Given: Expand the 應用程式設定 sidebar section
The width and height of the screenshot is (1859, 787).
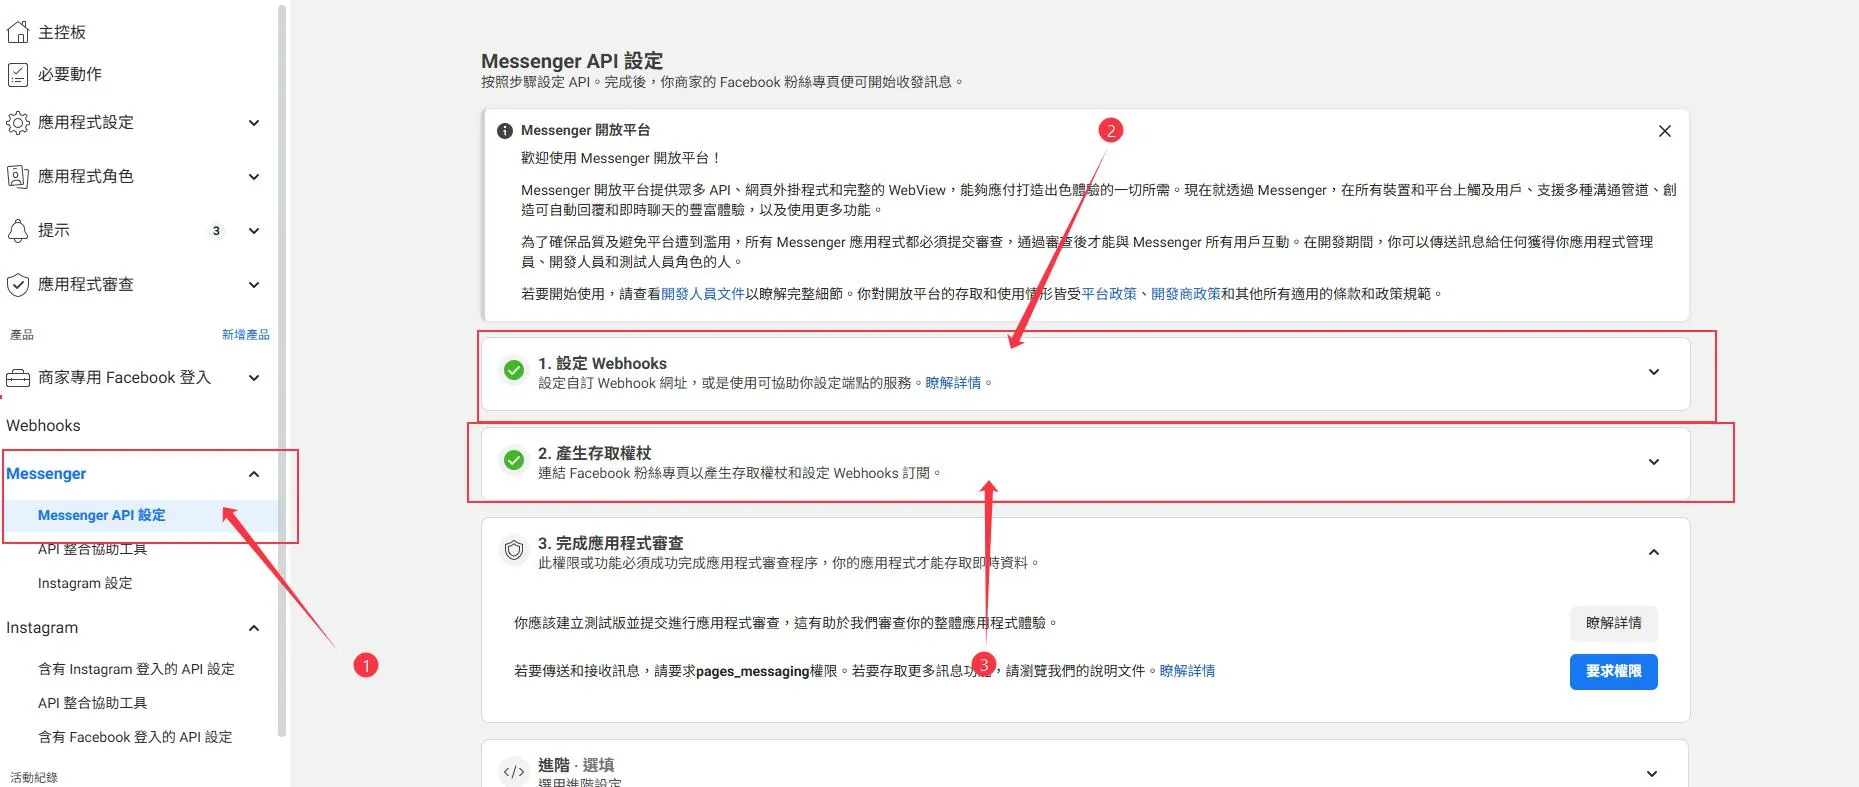Looking at the screenshot, I should point(254,123).
